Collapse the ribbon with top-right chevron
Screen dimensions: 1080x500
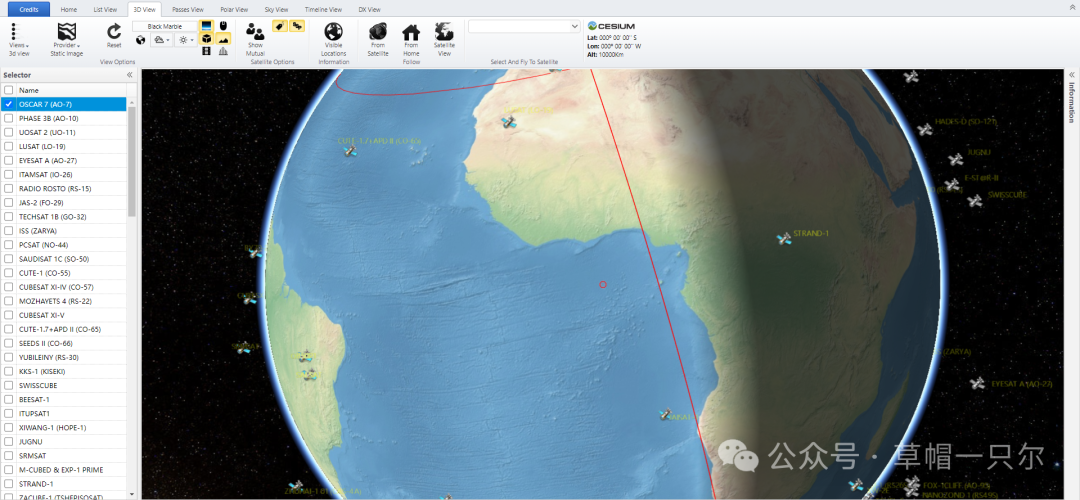[1071, 6]
